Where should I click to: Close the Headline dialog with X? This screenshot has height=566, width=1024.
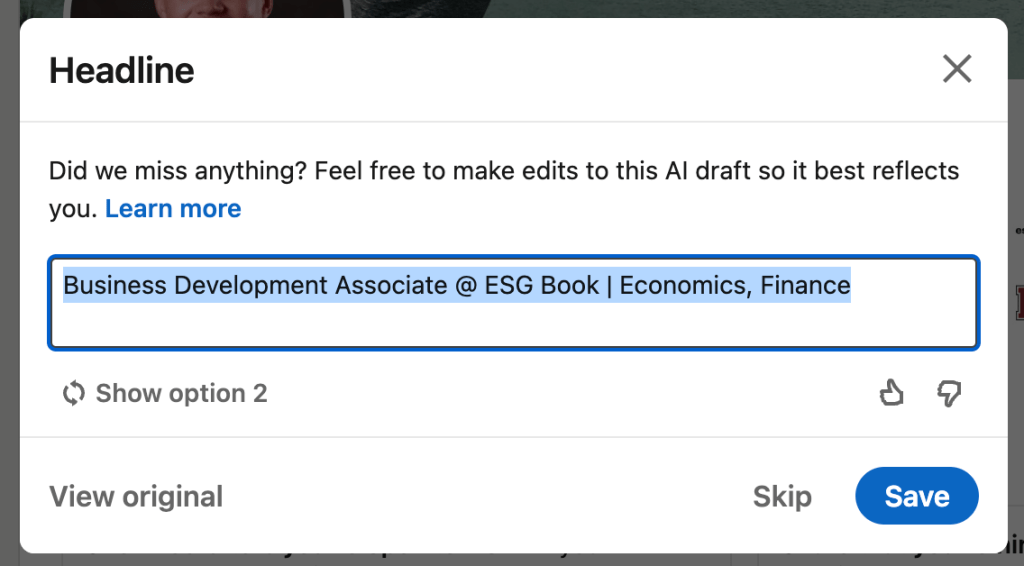click(x=957, y=69)
